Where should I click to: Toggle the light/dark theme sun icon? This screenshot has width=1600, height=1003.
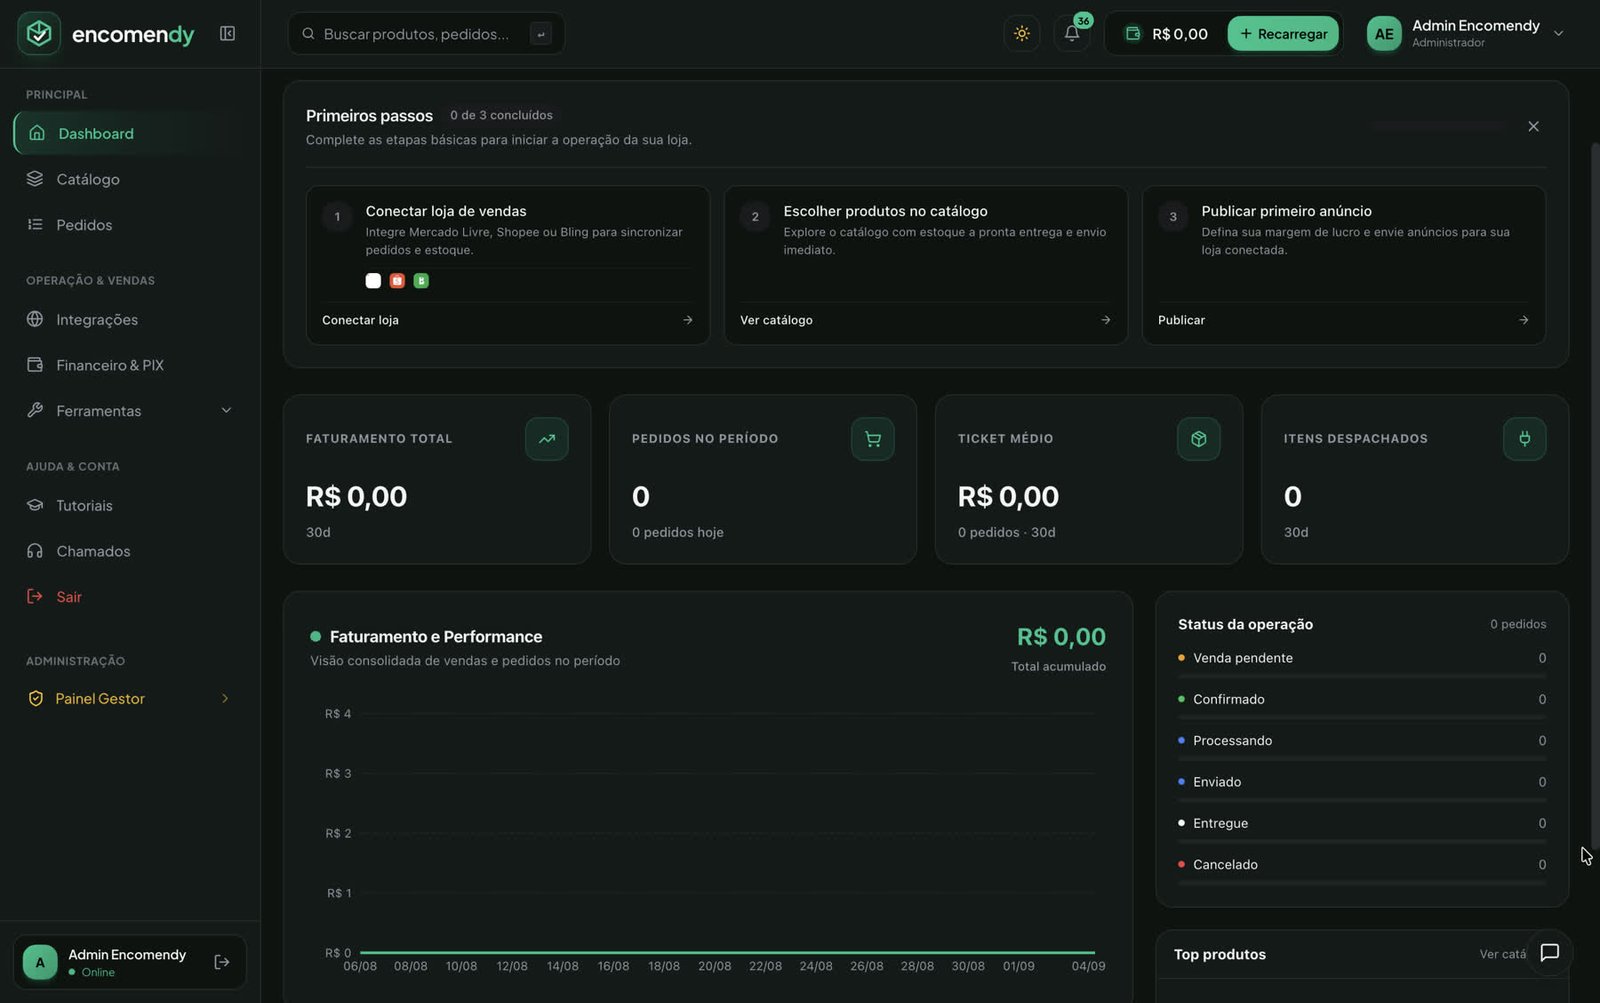(1021, 34)
